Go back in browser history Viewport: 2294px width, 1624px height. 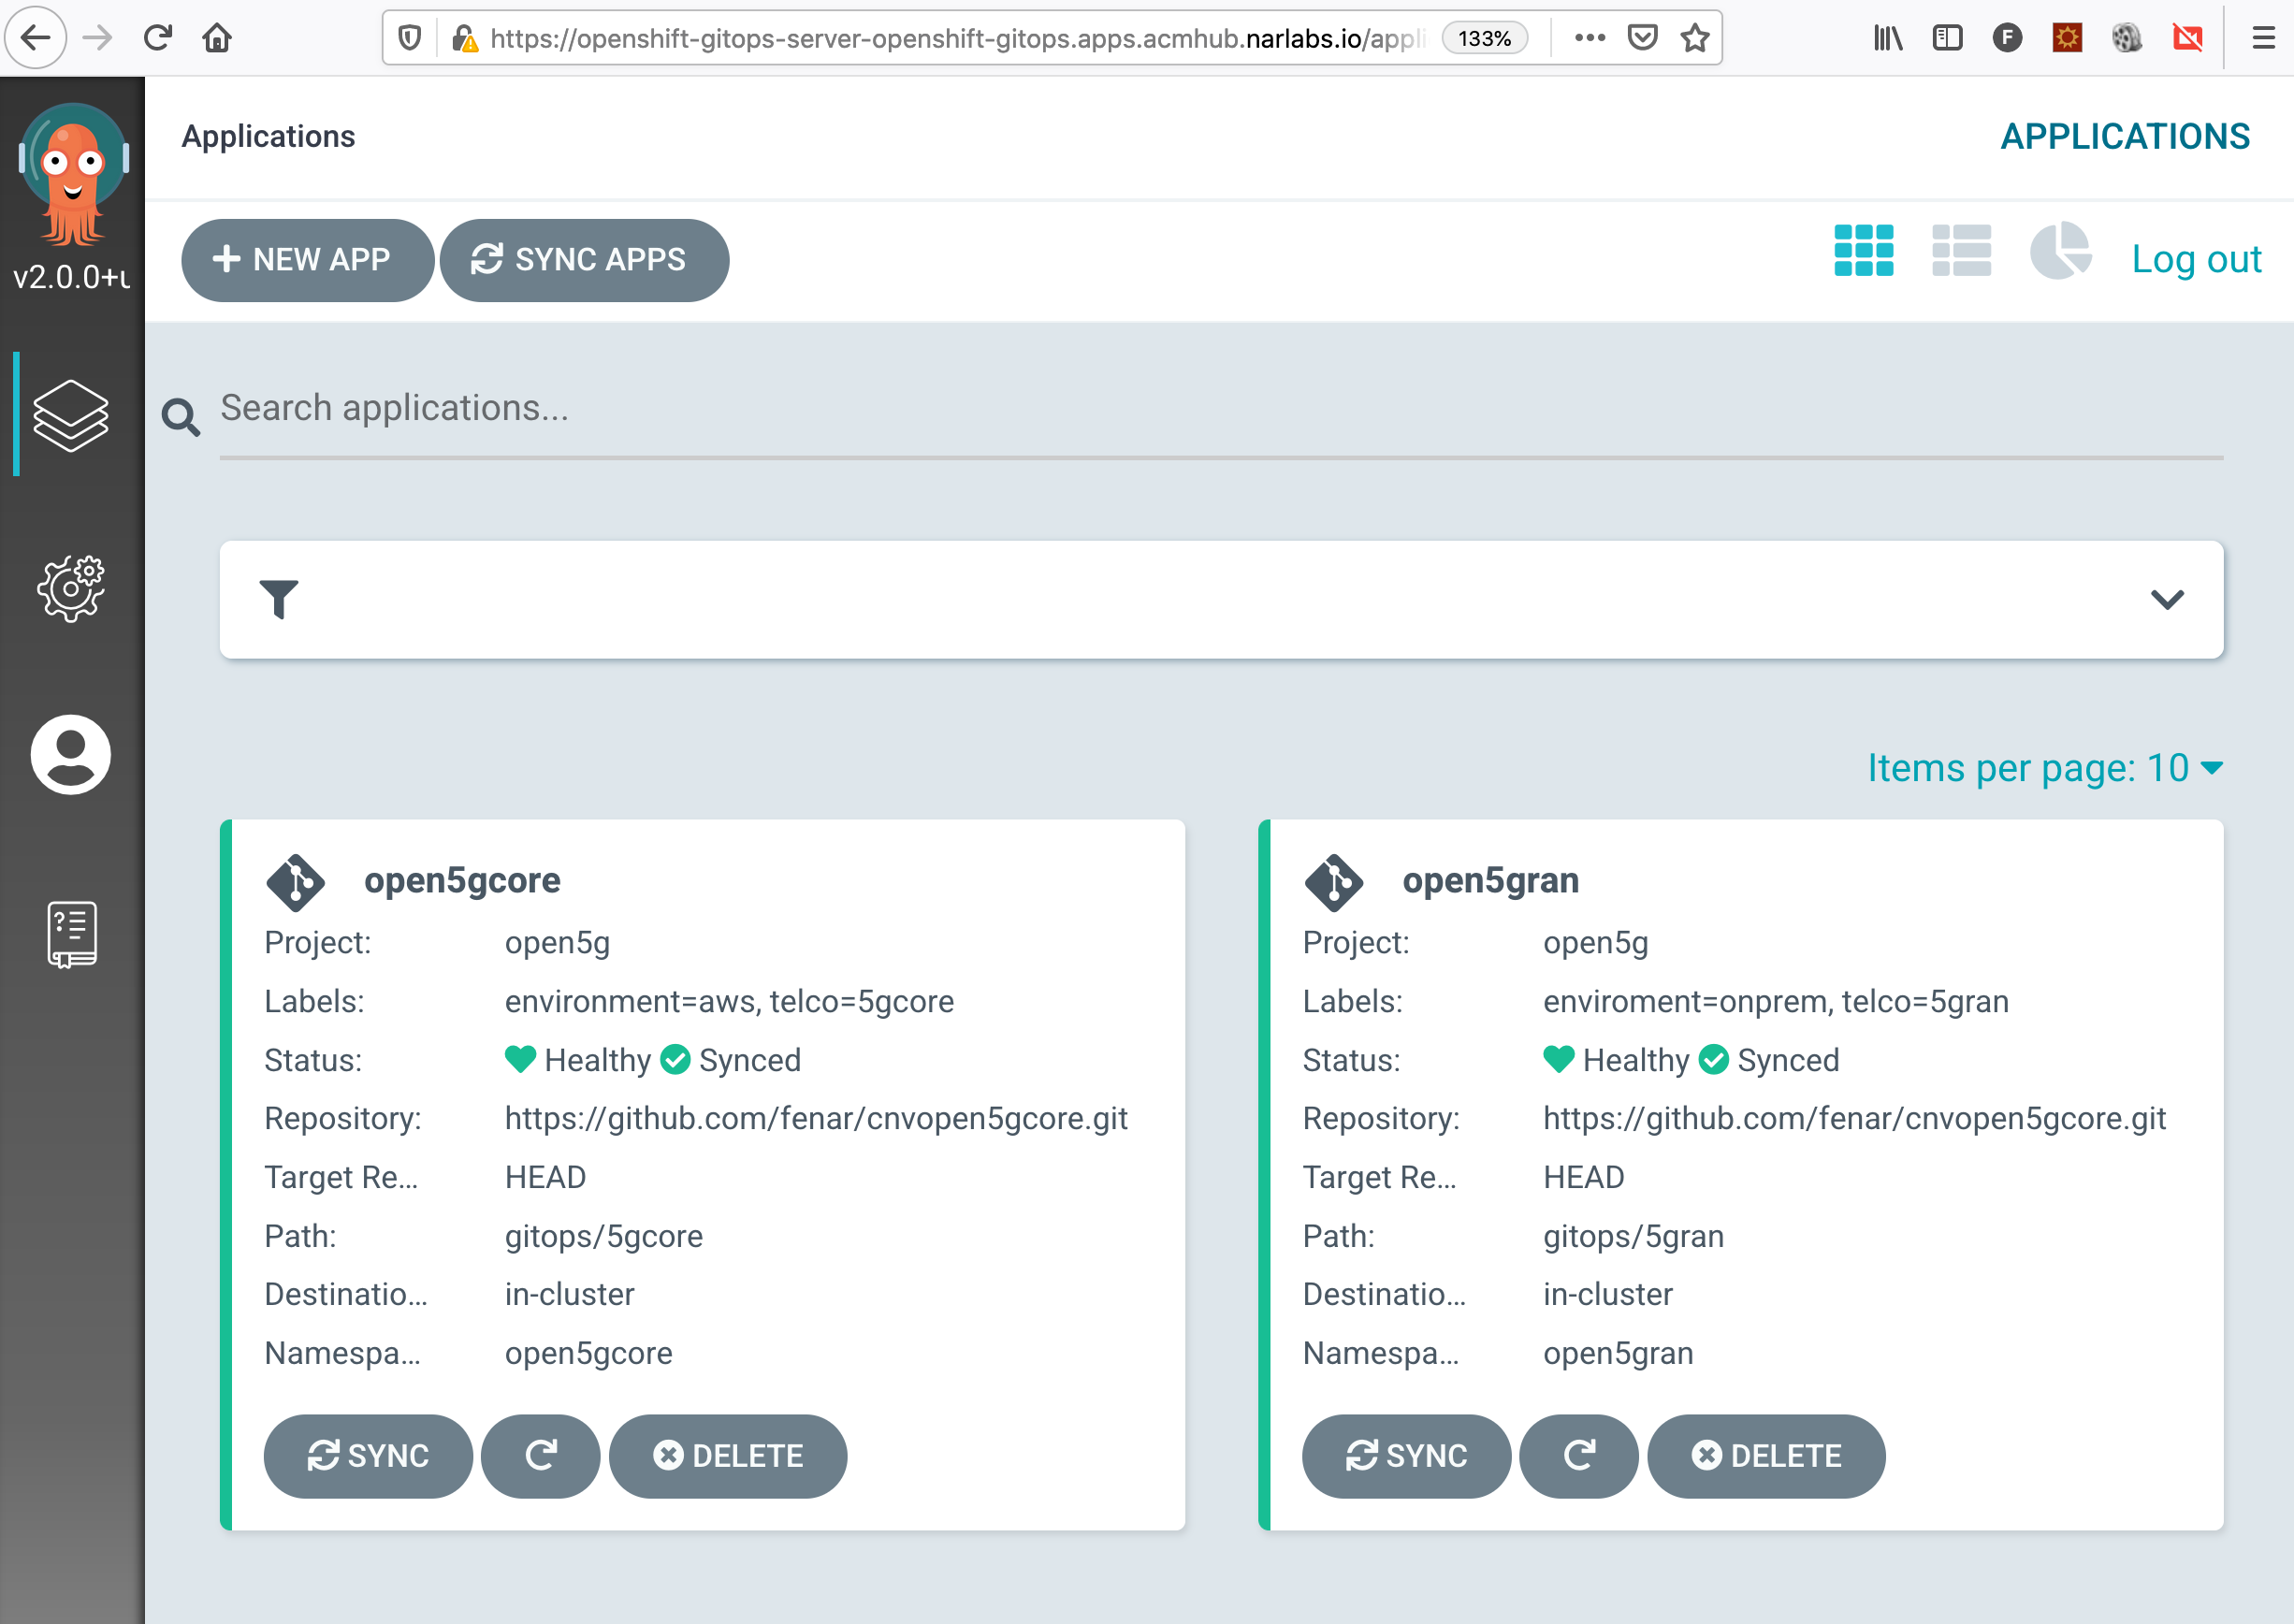click(36, 38)
